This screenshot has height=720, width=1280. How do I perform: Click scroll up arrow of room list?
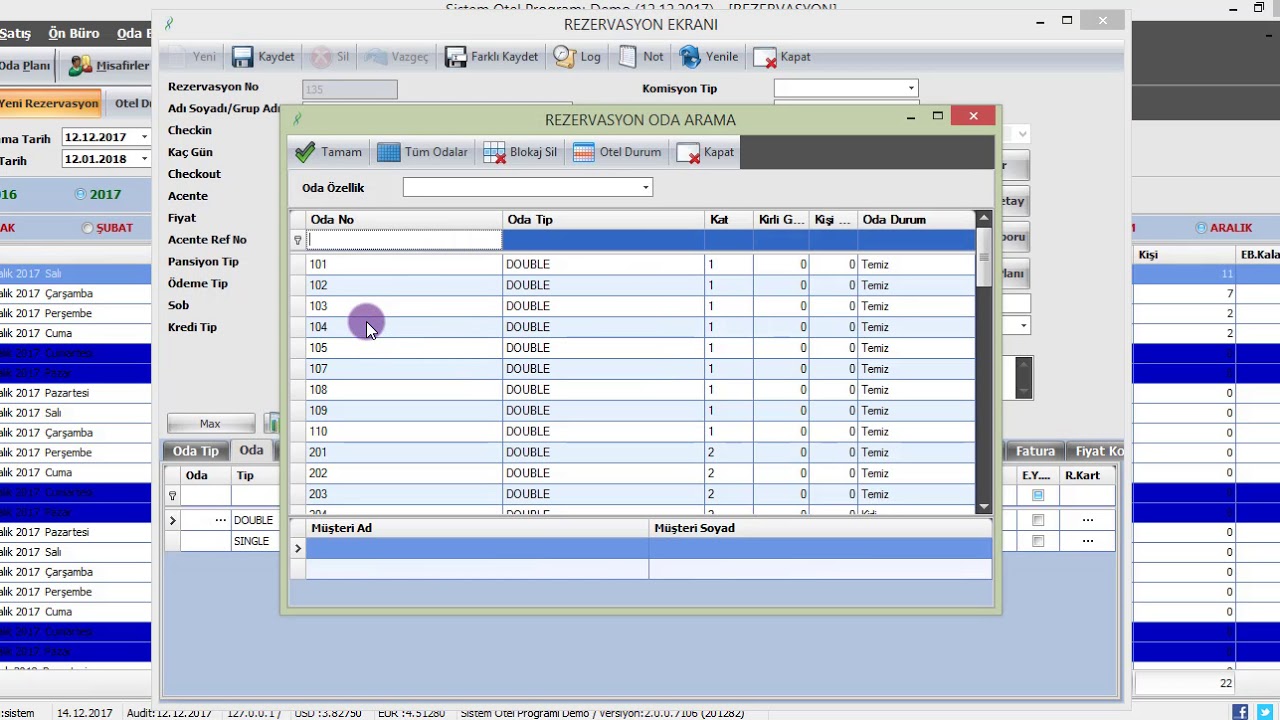[x=984, y=218]
